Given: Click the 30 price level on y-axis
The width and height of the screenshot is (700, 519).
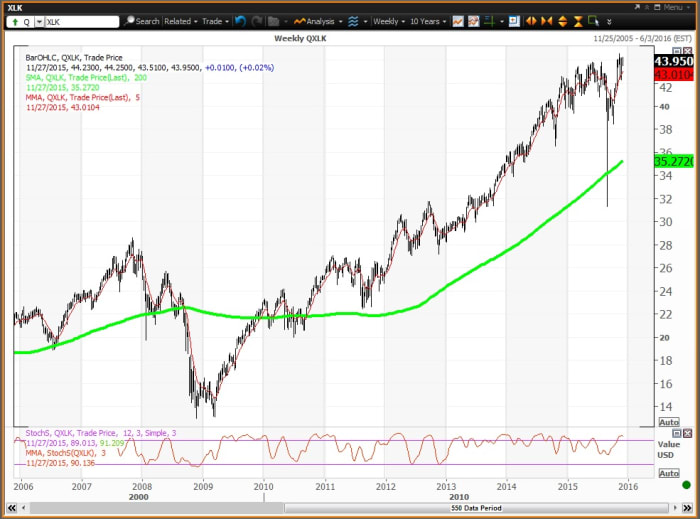Looking at the screenshot, I should [x=665, y=222].
